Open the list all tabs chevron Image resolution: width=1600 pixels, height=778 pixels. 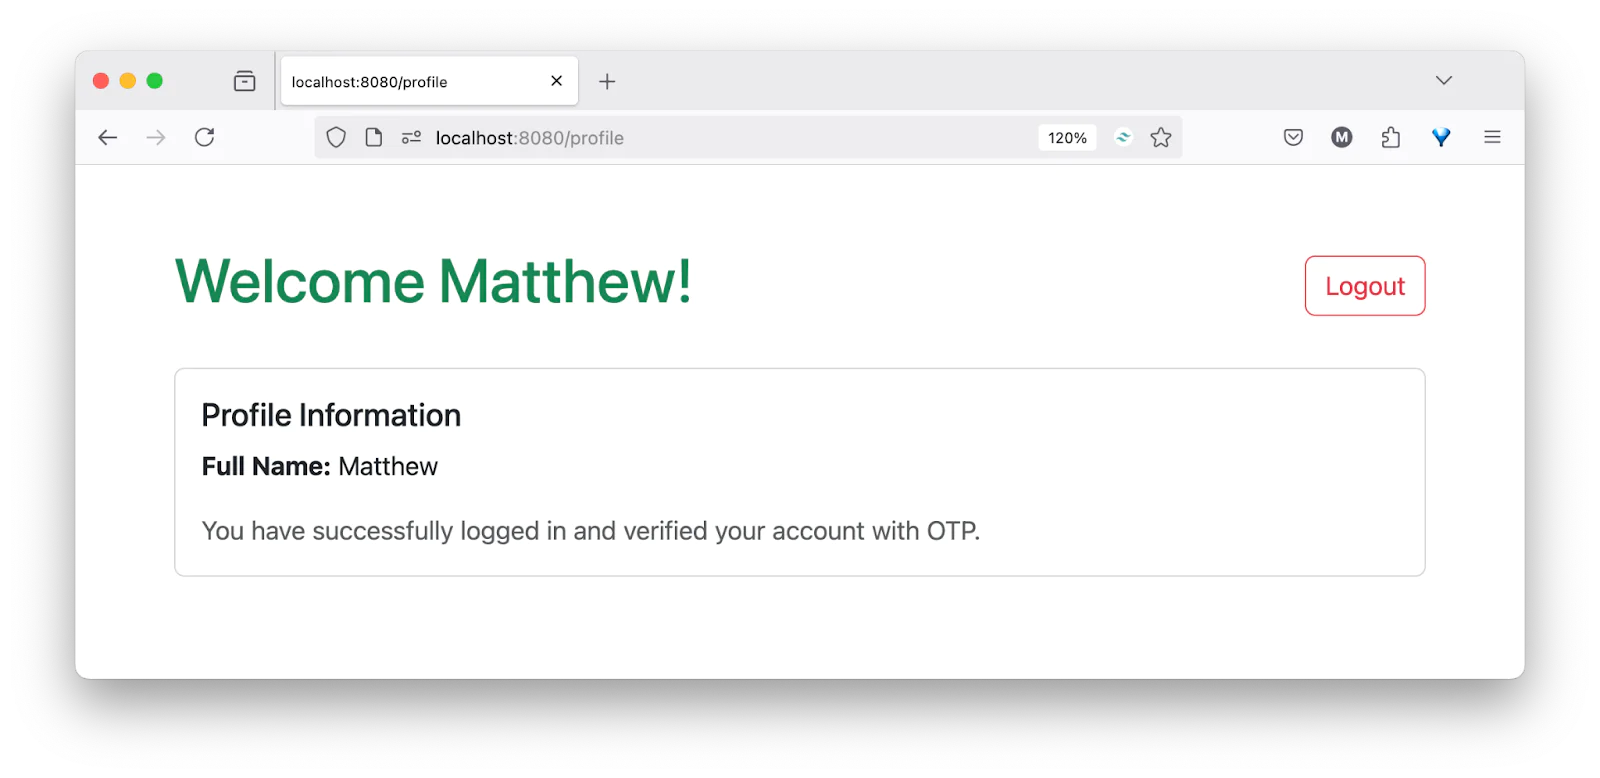tap(1443, 80)
